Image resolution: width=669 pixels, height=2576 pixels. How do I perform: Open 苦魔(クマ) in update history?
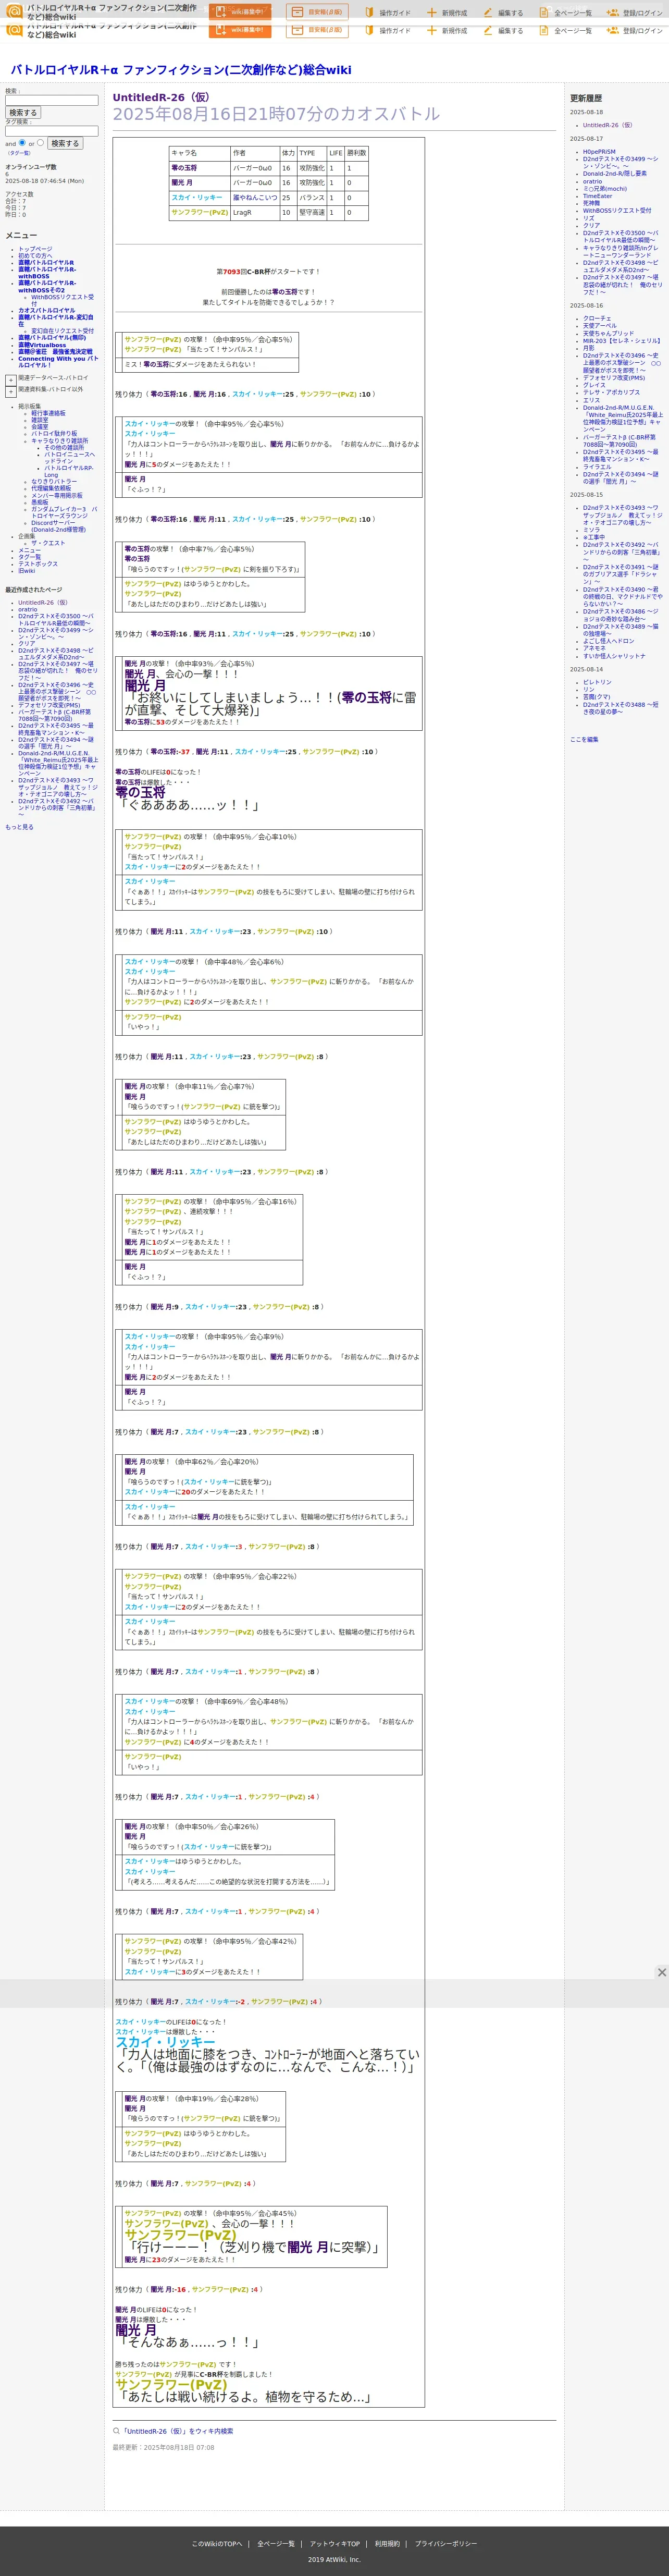[x=597, y=697]
